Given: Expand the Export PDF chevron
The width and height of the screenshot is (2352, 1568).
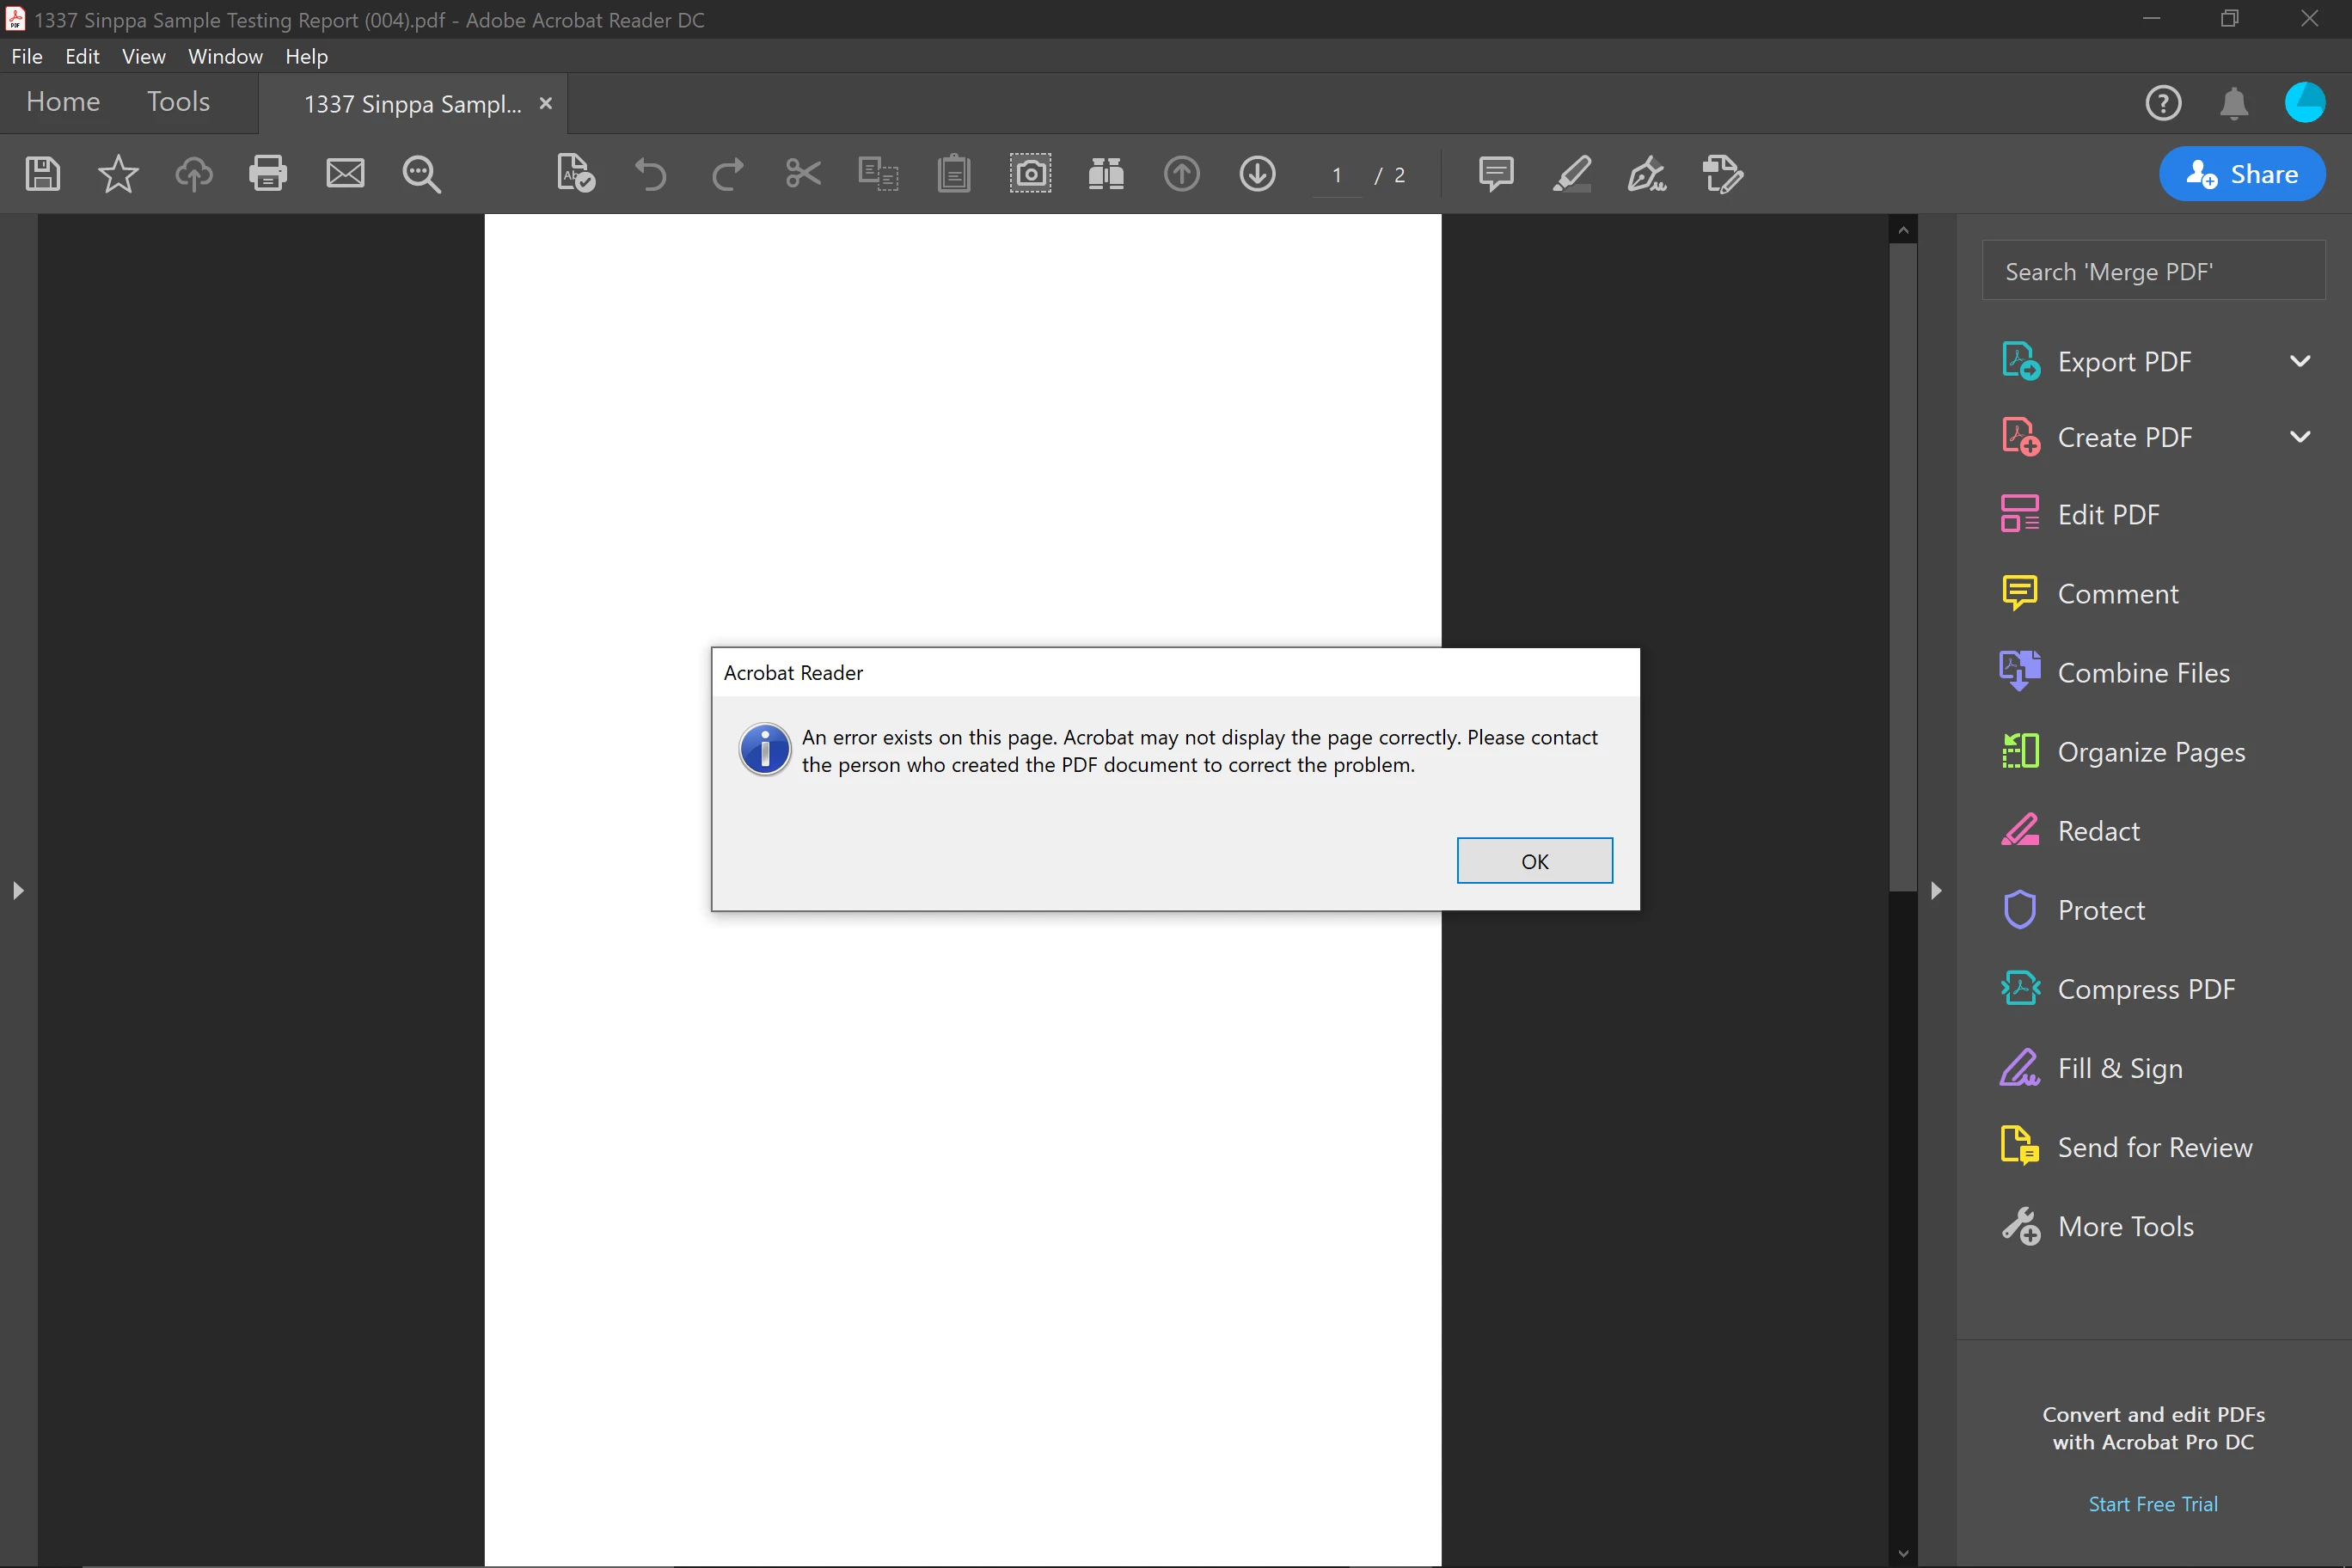Looking at the screenshot, I should pyautogui.click(x=2299, y=361).
